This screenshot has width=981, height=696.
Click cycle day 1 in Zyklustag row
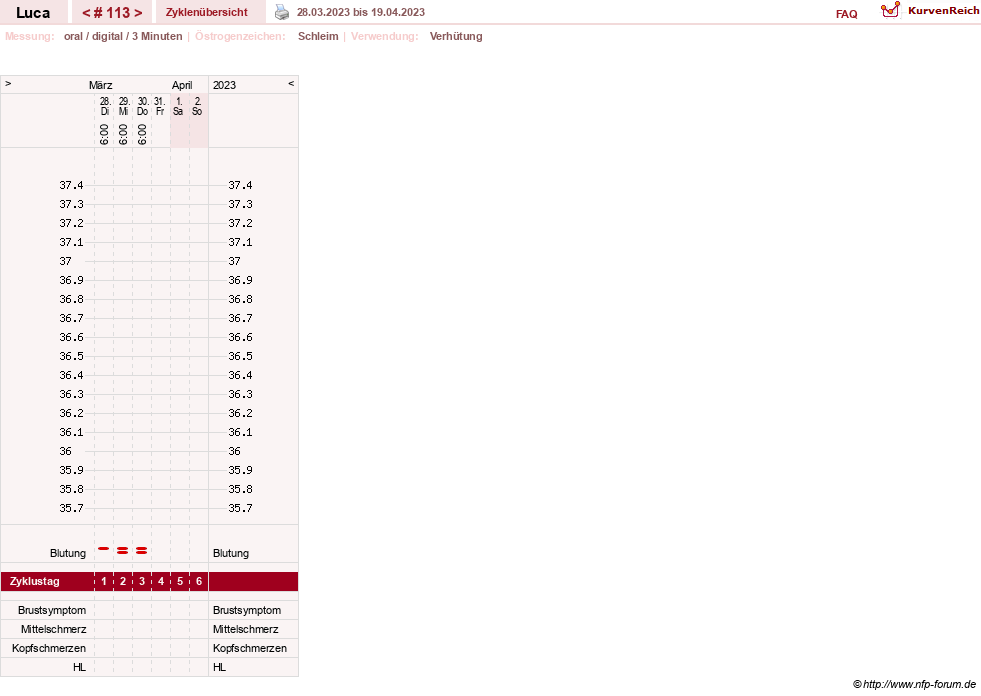coord(104,581)
